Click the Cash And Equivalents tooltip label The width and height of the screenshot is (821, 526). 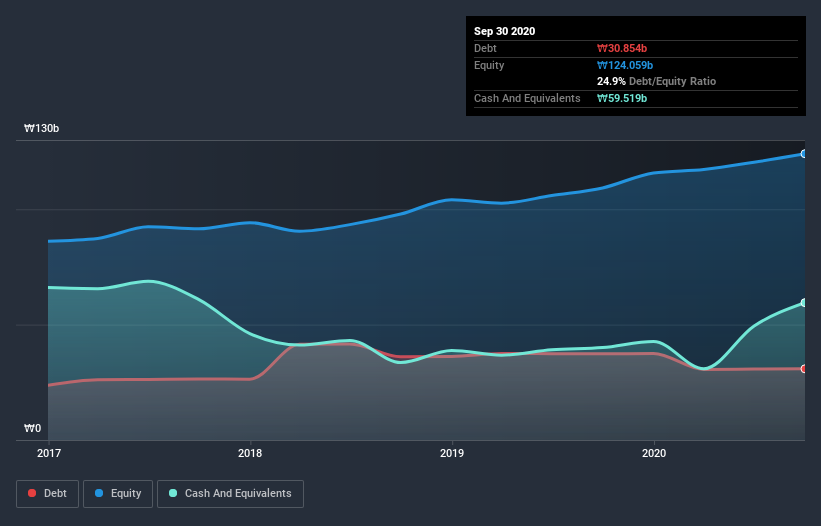pyautogui.click(x=527, y=98)
